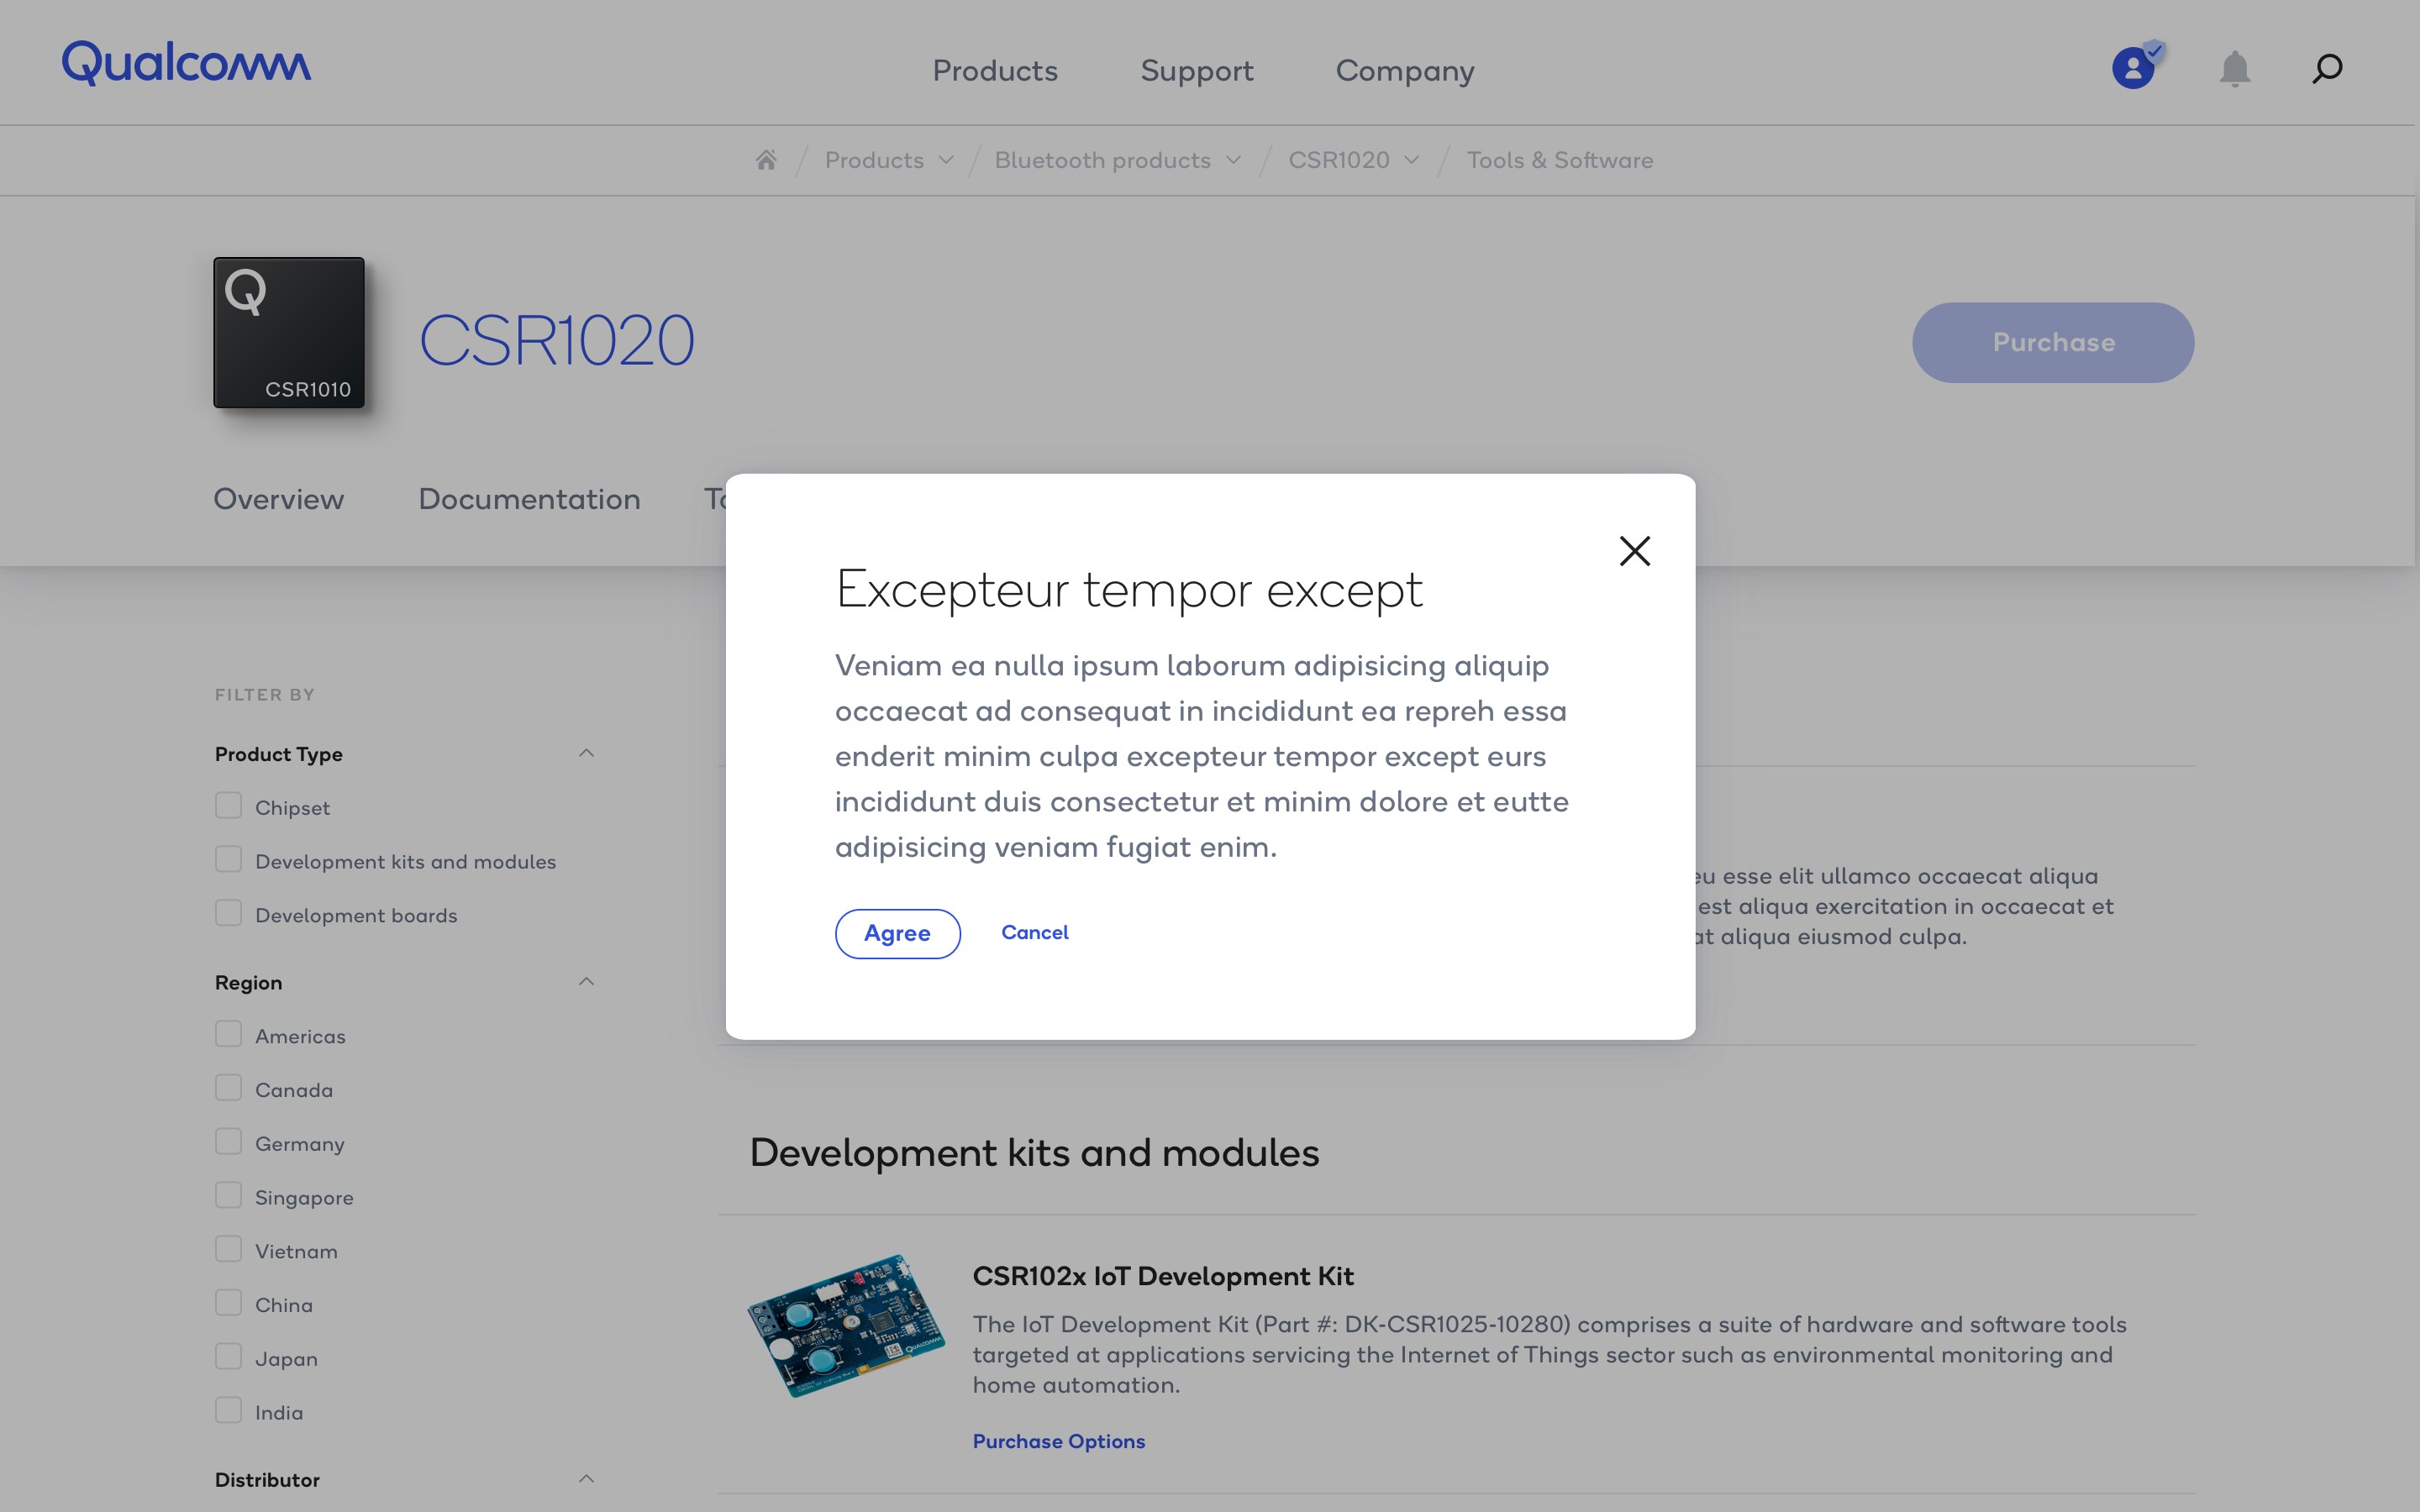Open the CSR102x IoT kit thumbnail

(846, 1326)
